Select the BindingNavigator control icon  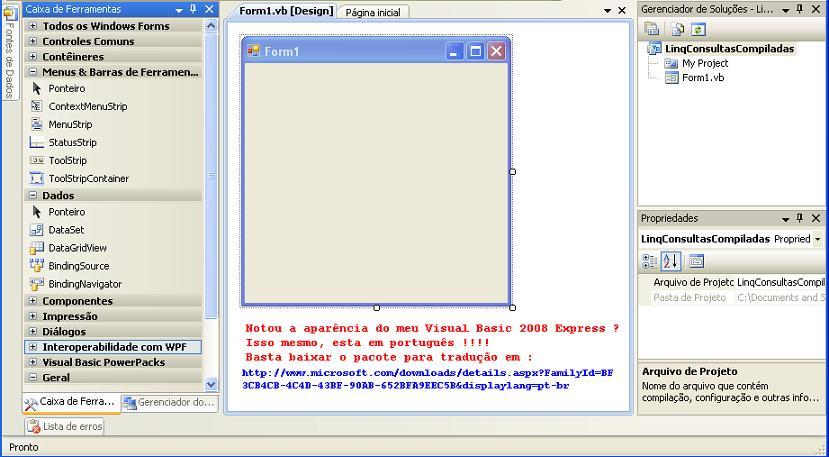pos(36,284)
